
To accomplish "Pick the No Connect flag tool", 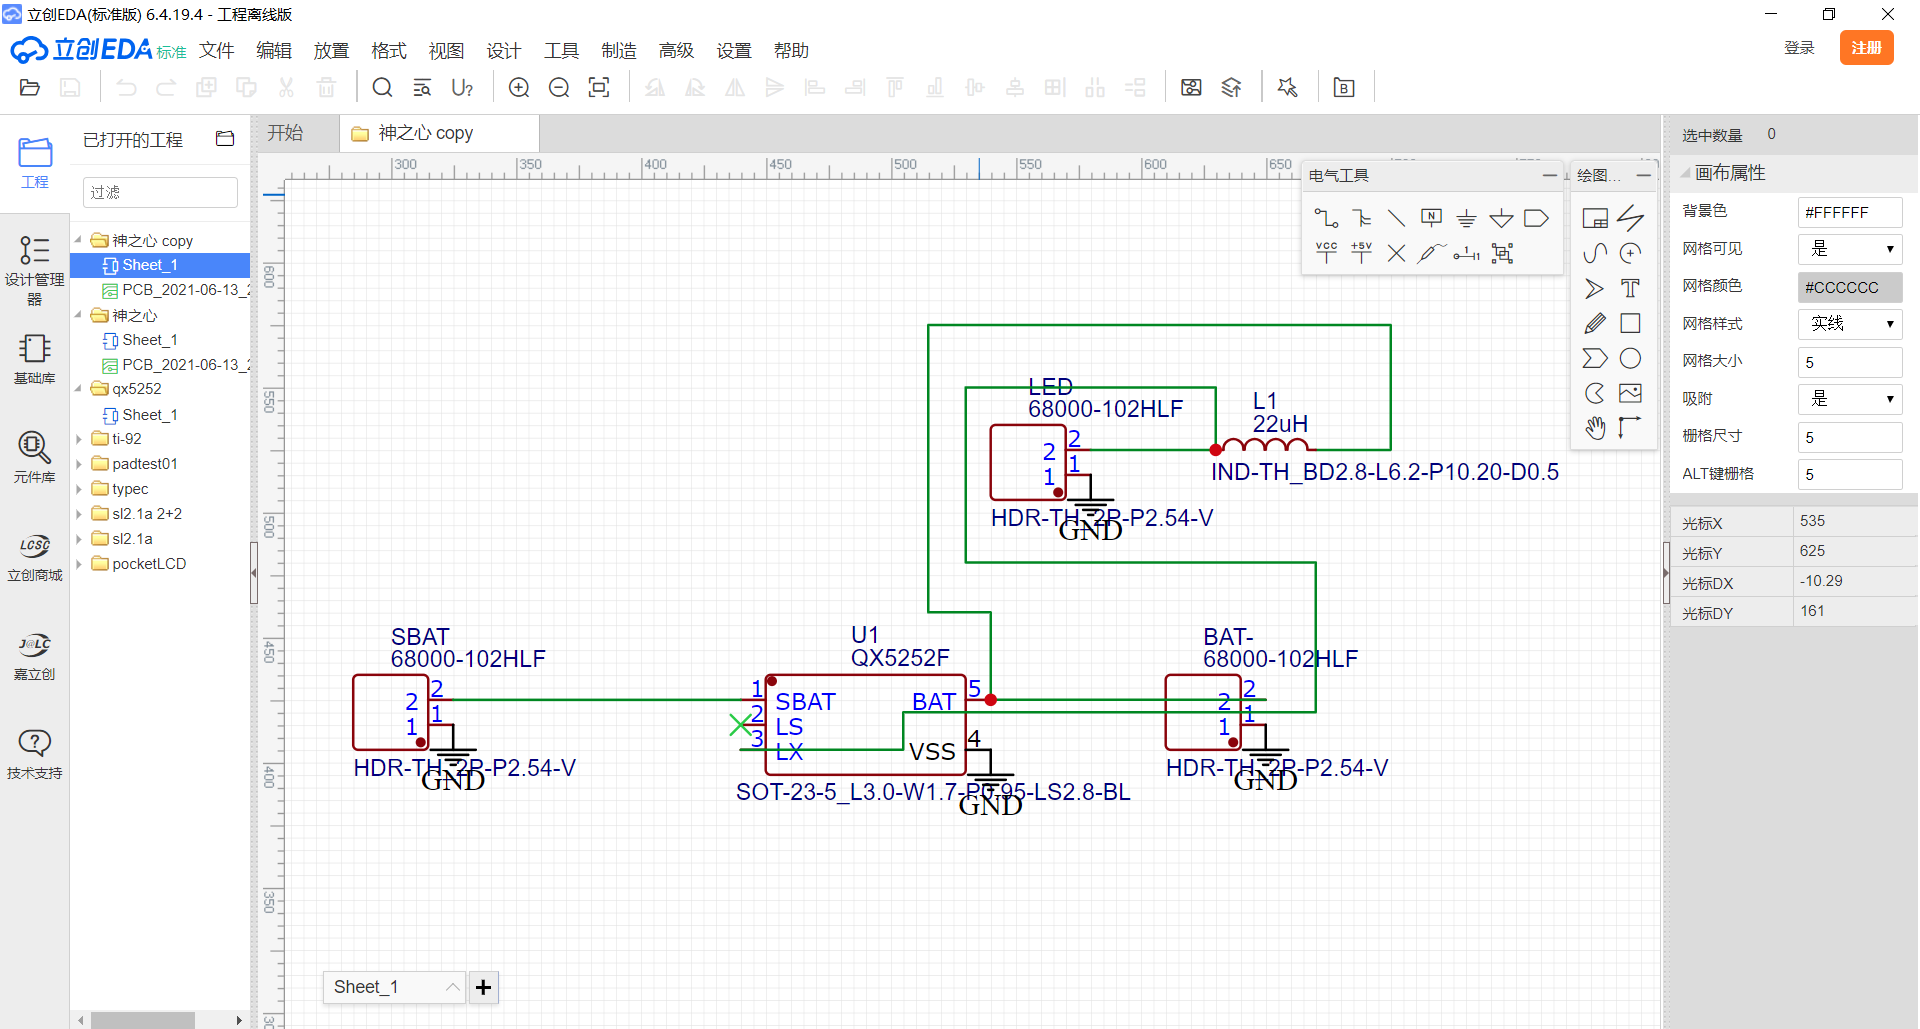I will 1396,253.
